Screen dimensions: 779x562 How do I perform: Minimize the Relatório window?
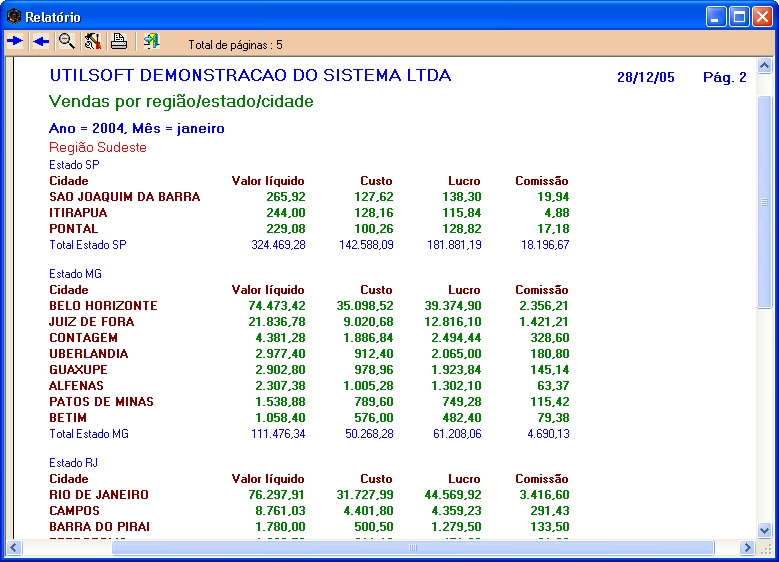pos(715,17)
